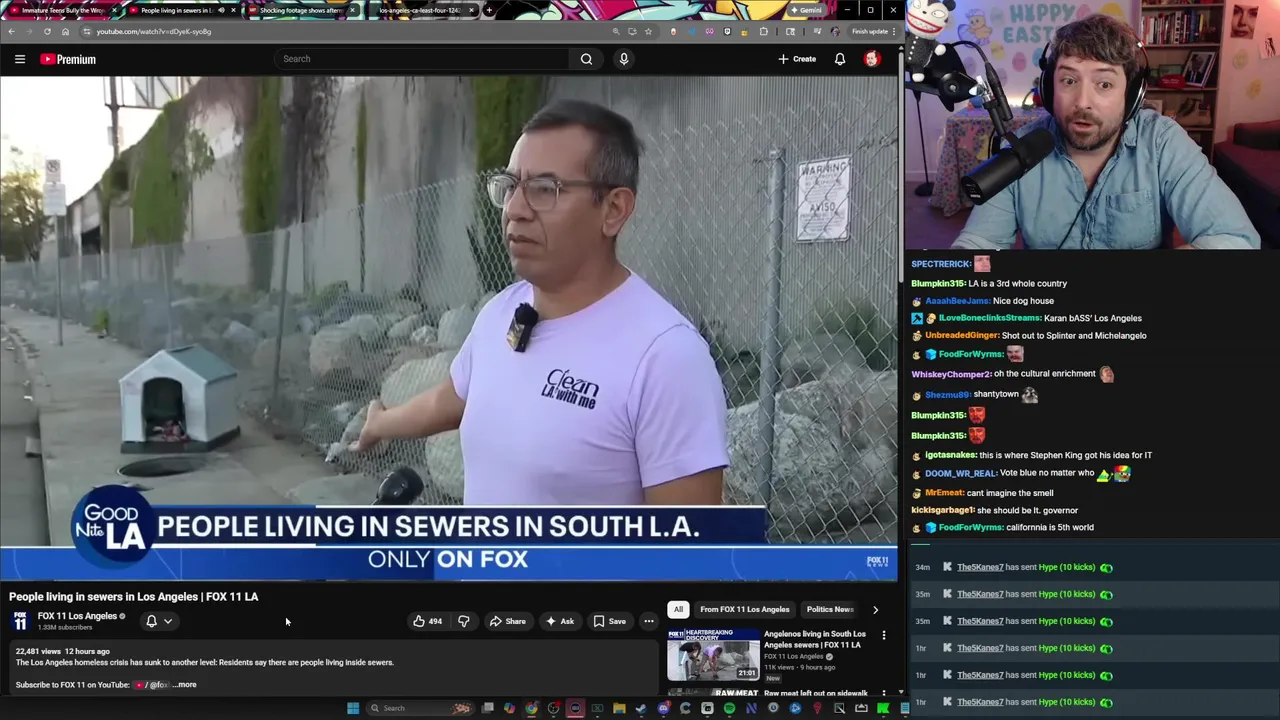Click the Ask button under the video
Screen dimensions: 1280x720
[x=559, y=621]
